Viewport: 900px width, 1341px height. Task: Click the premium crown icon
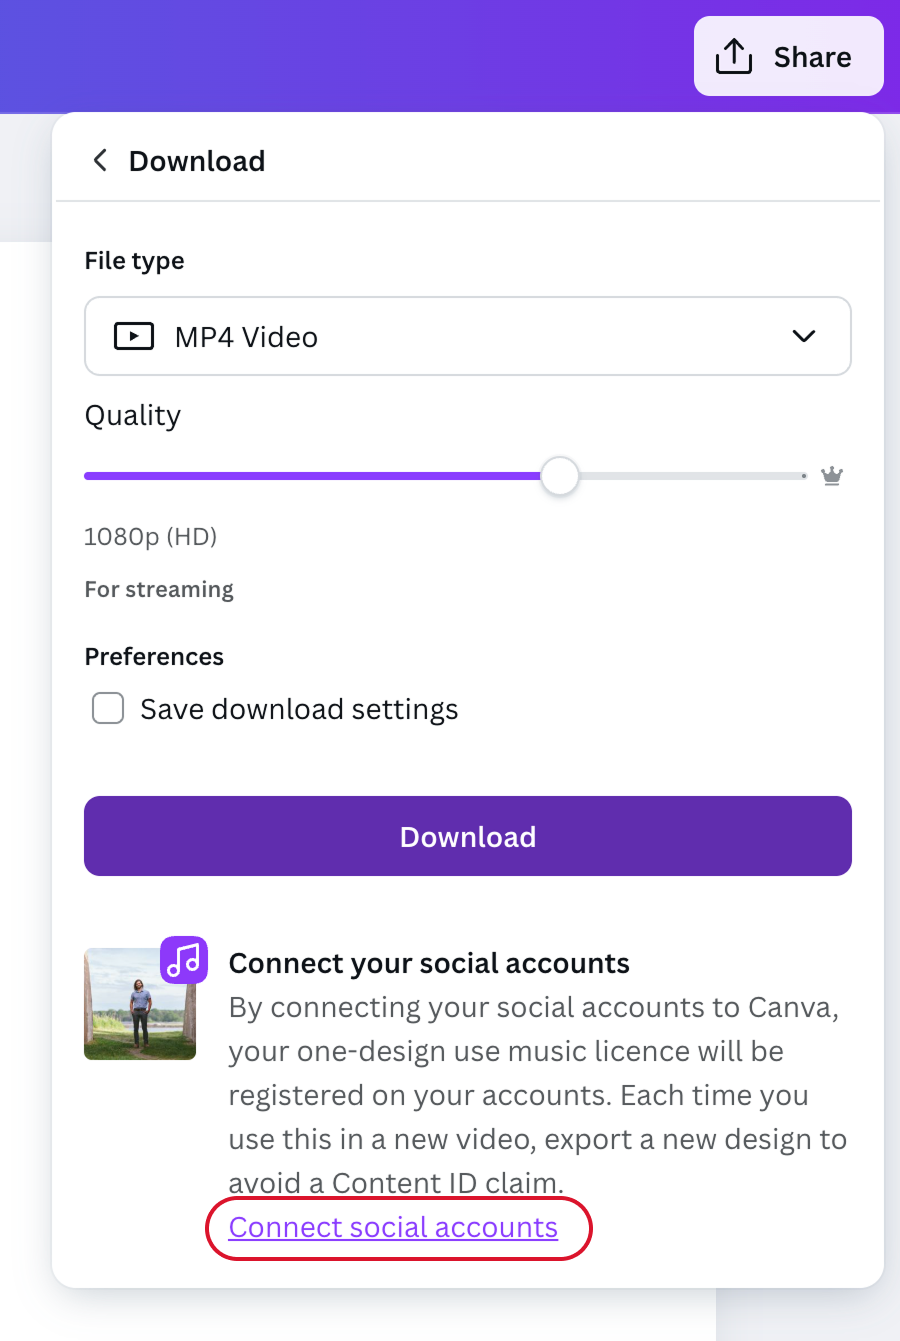tap(831, 476)
